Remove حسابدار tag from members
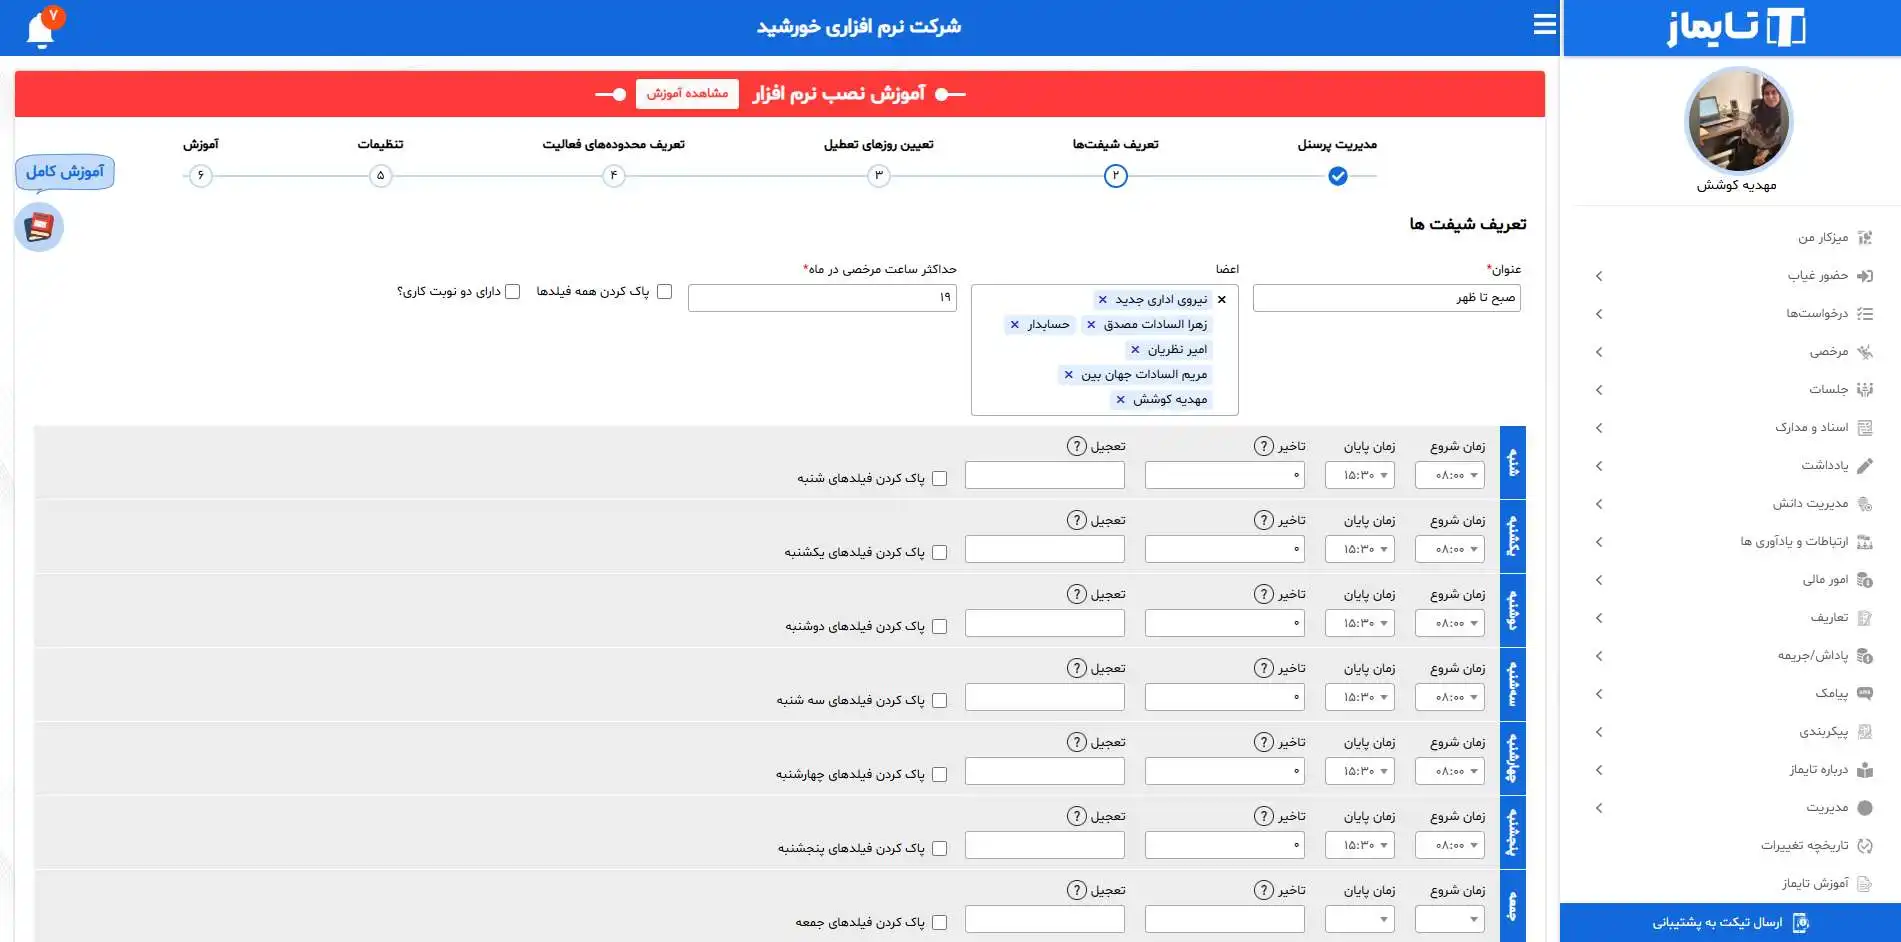The image size is (1901, 942). pos(1015,325)
